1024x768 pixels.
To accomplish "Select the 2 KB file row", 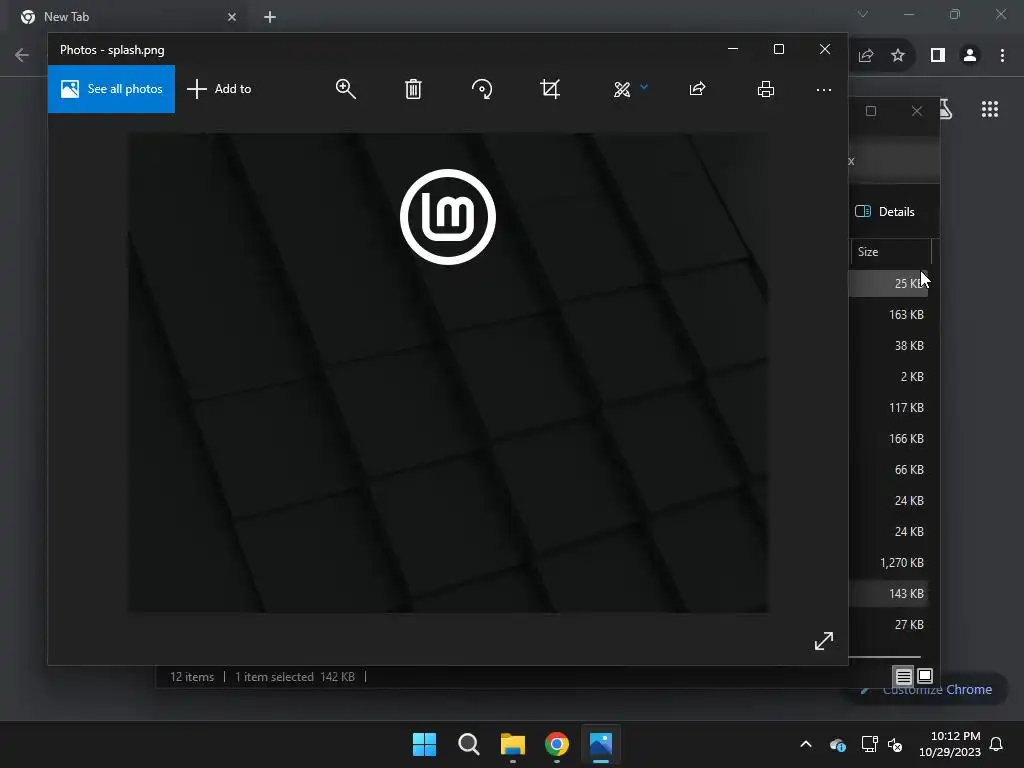I will tap(889, 377).
